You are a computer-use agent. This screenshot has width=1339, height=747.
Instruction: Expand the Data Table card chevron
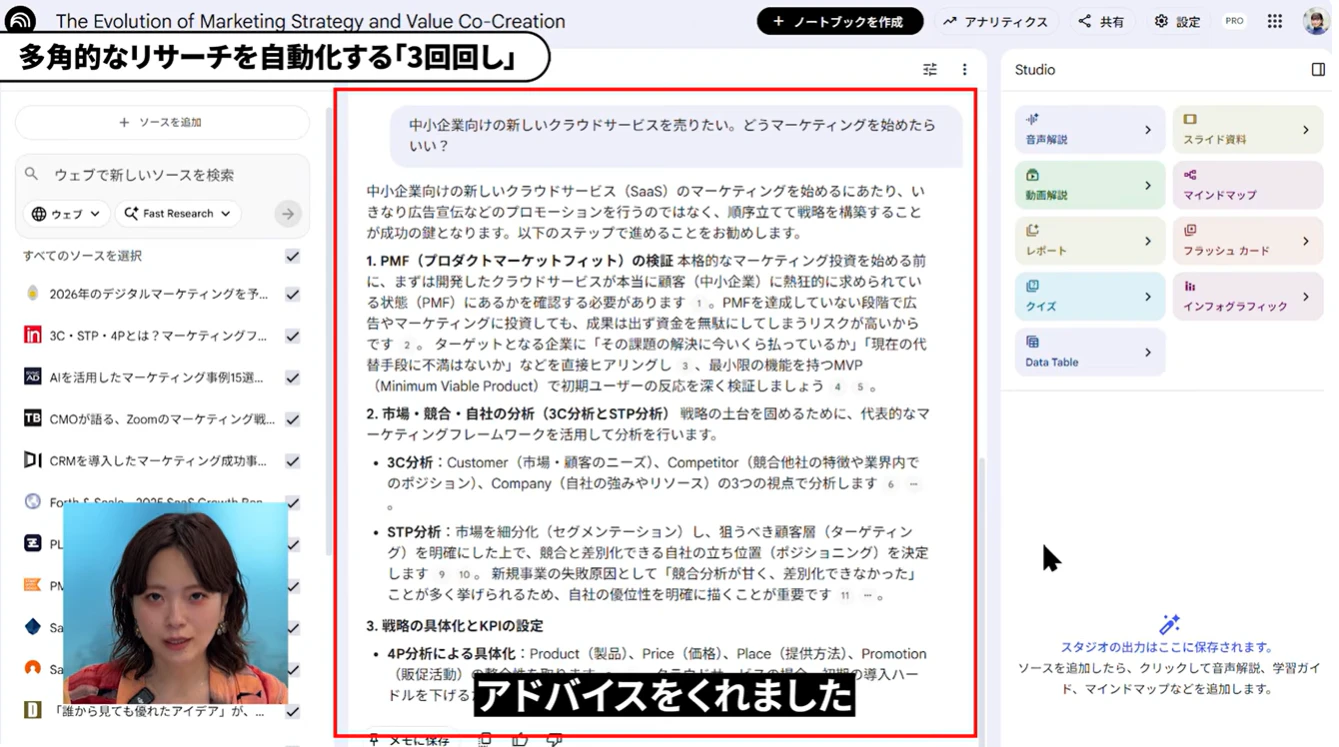(1148, 352)
